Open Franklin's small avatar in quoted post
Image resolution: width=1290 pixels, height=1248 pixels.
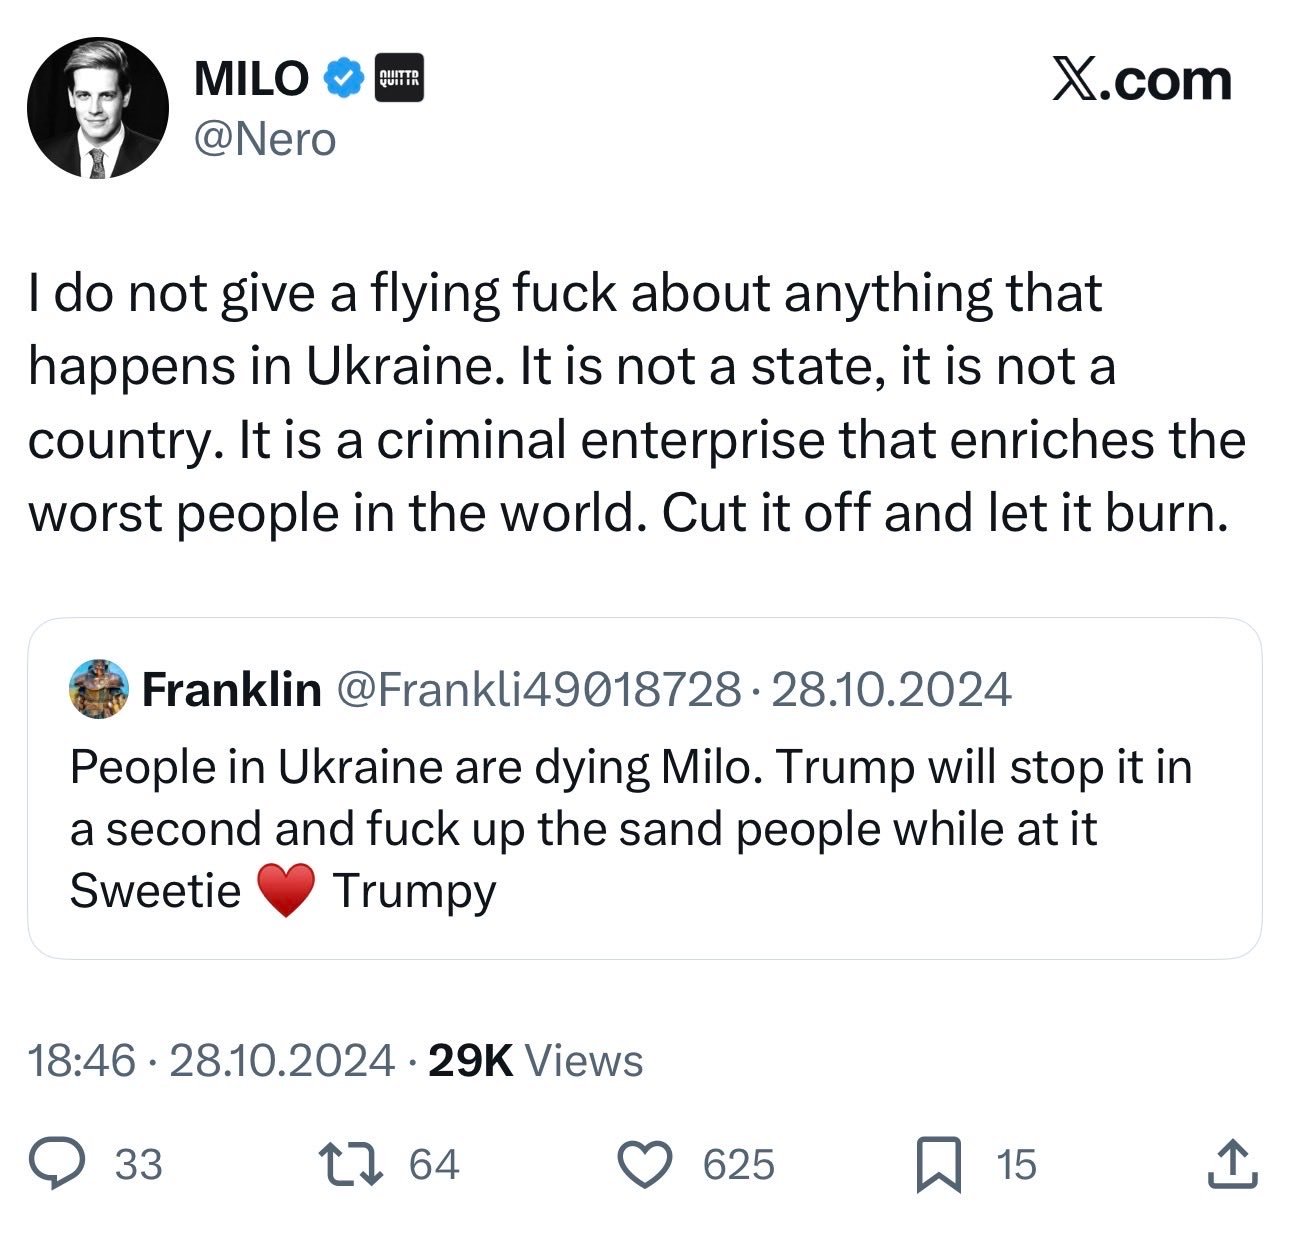coord(99,689)
